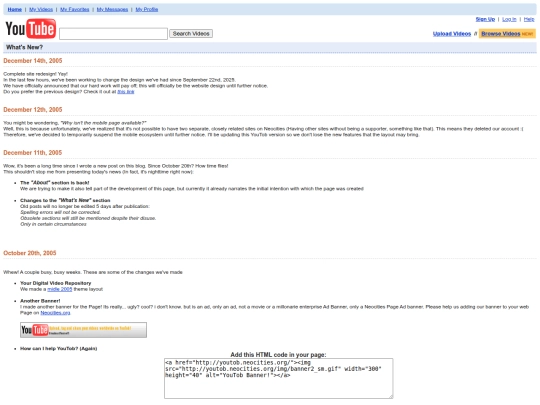
Task: Click the 'Another Banner!' list item title
Action: (x=40, y=301)
